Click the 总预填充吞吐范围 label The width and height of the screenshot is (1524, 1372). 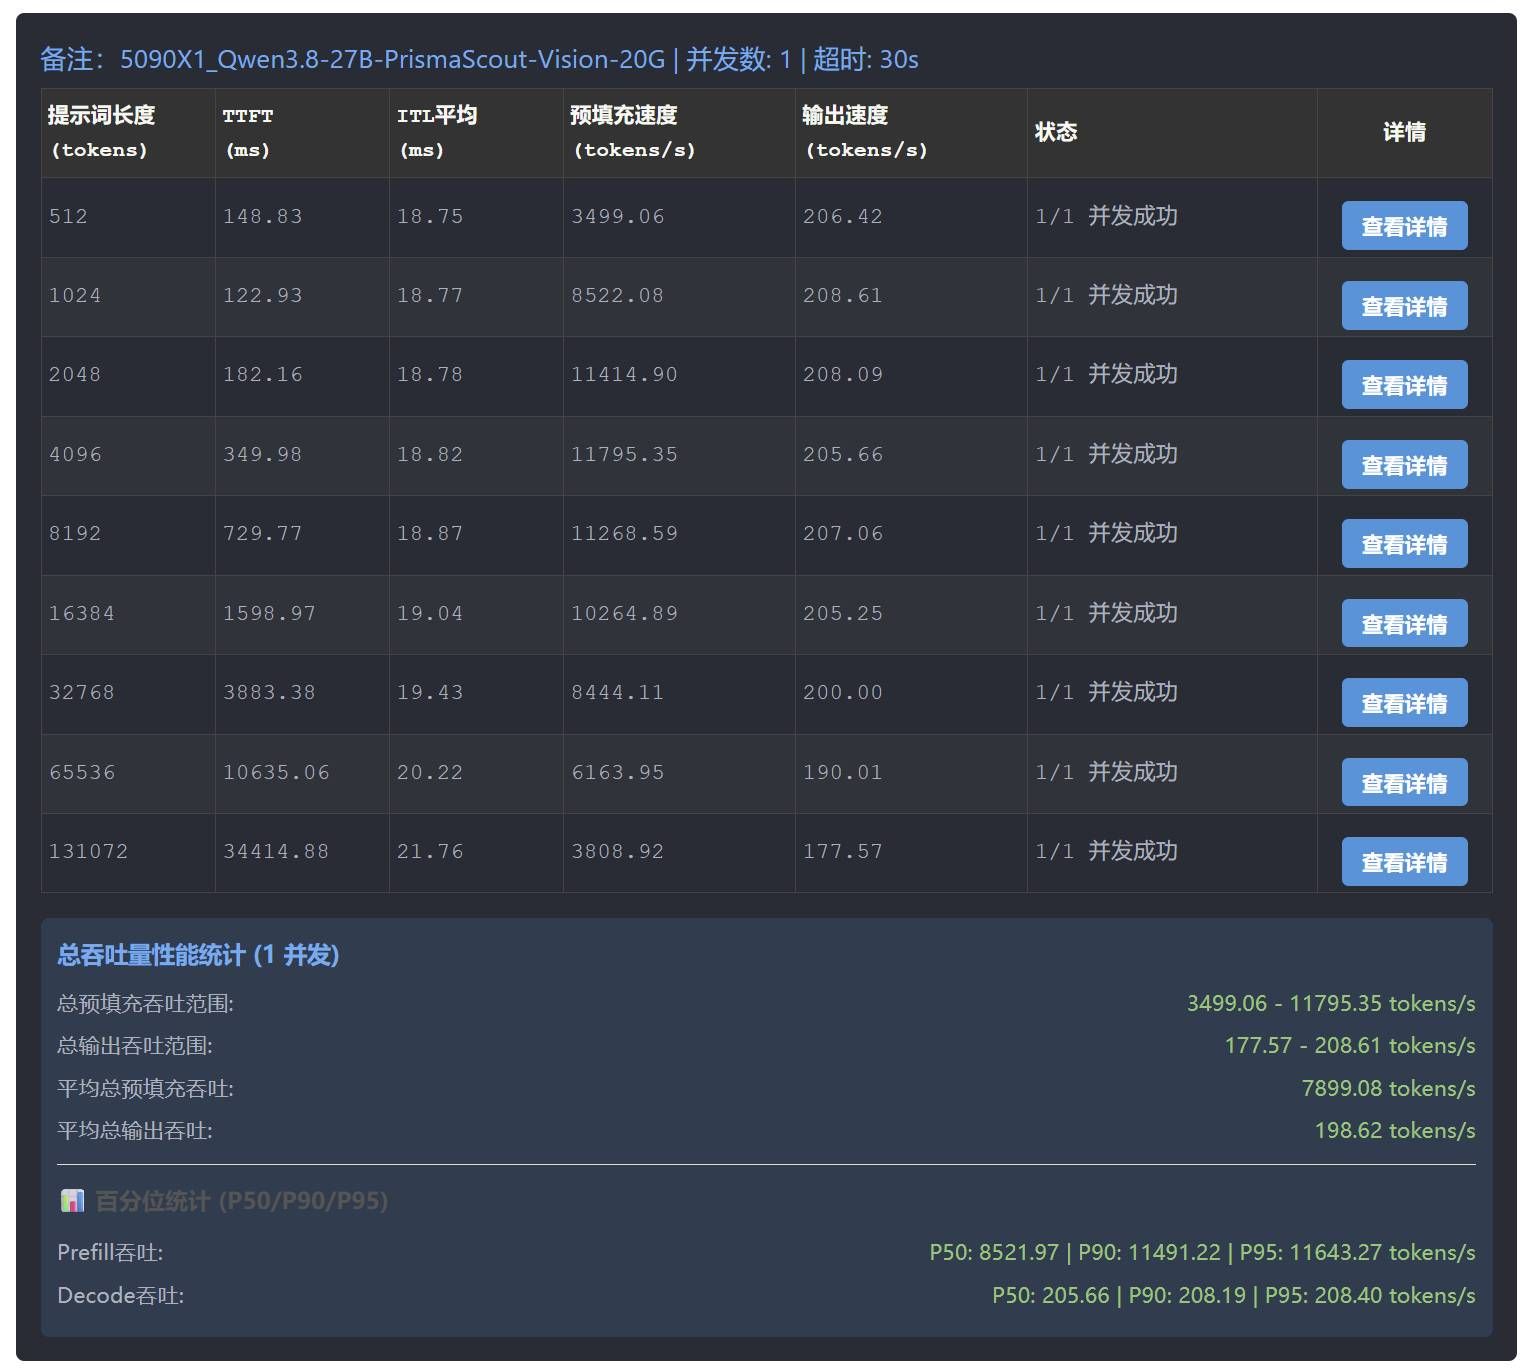coord(145,1003)
